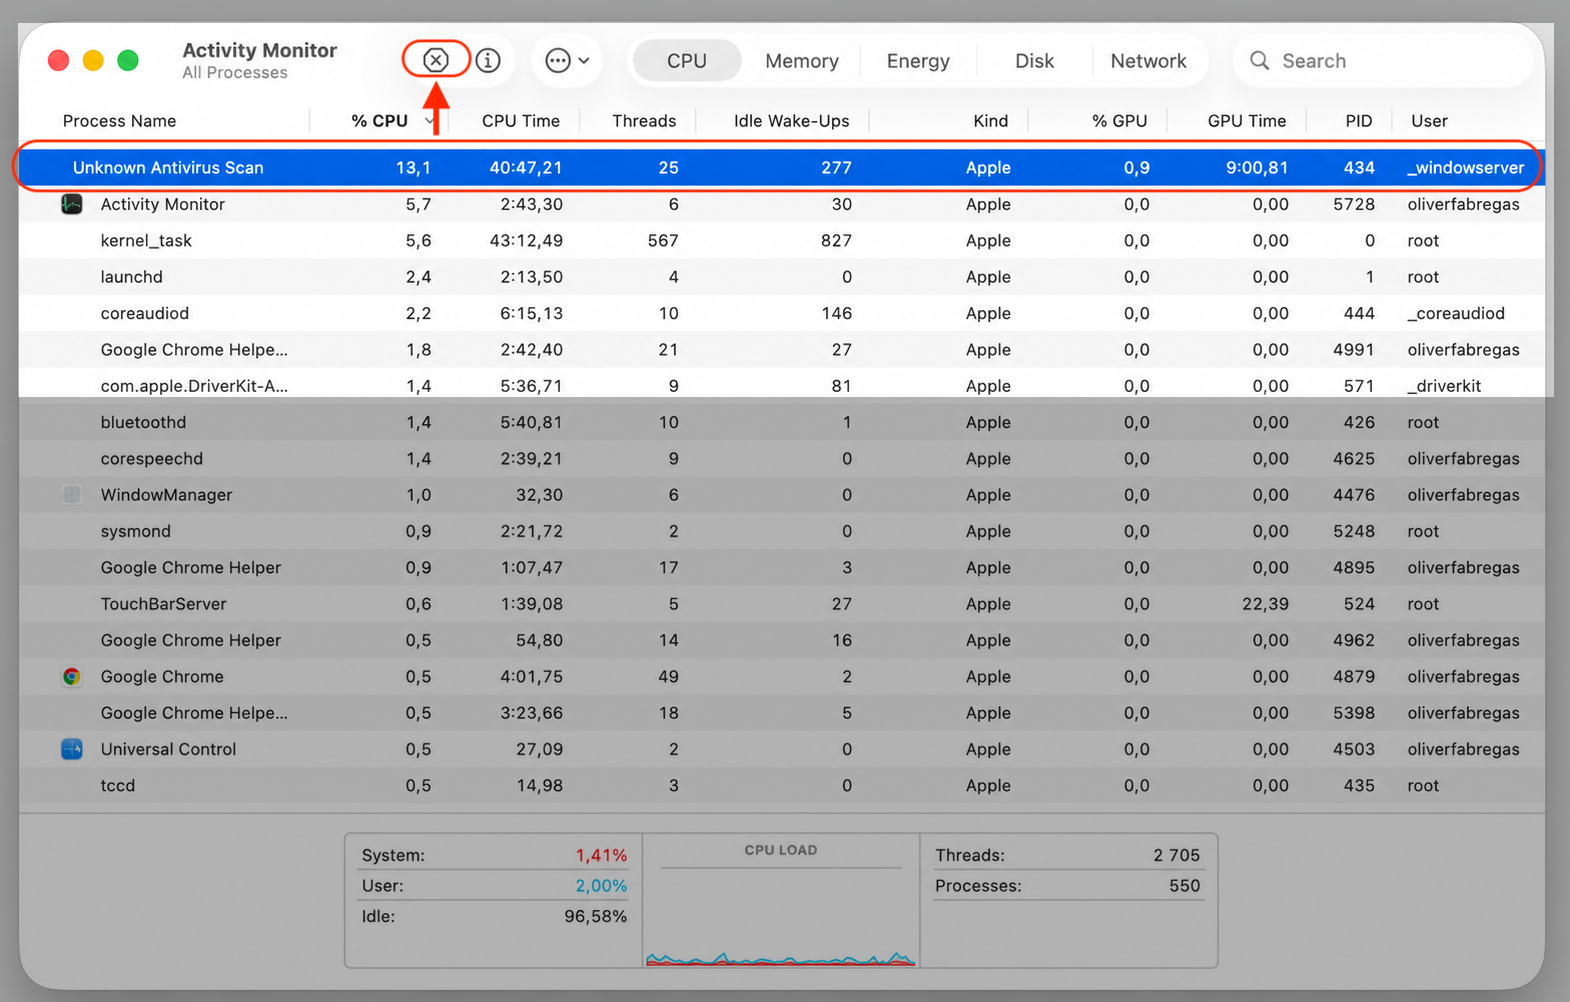The height and width of the screenshot is (1002, 1570).
Task: Click the System 1,41% value
Action: pos(601,855)
